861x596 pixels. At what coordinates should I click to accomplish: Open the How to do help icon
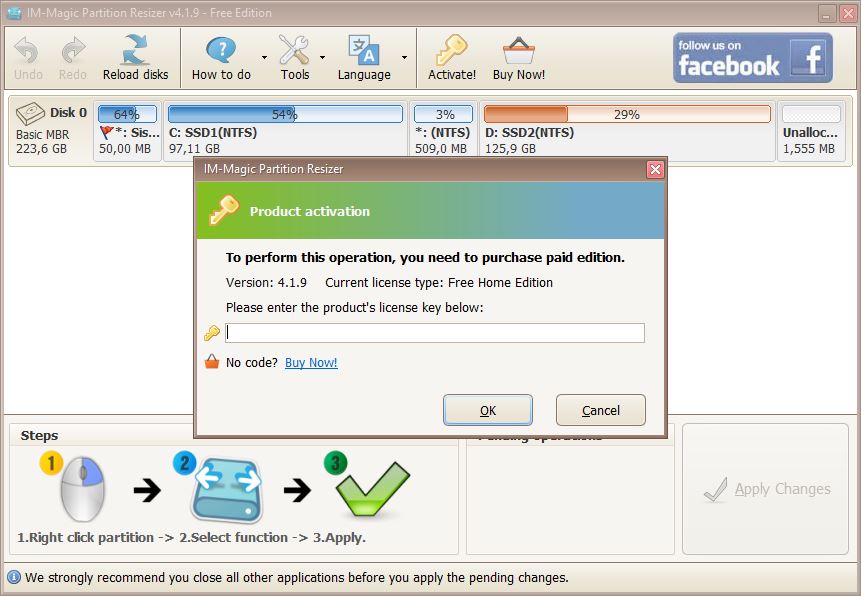click(221, 51)
